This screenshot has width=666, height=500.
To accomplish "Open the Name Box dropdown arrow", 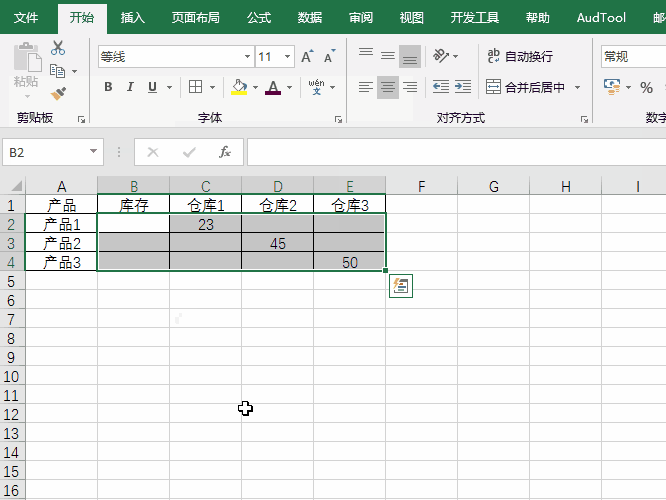I will [x=93, y=152].
